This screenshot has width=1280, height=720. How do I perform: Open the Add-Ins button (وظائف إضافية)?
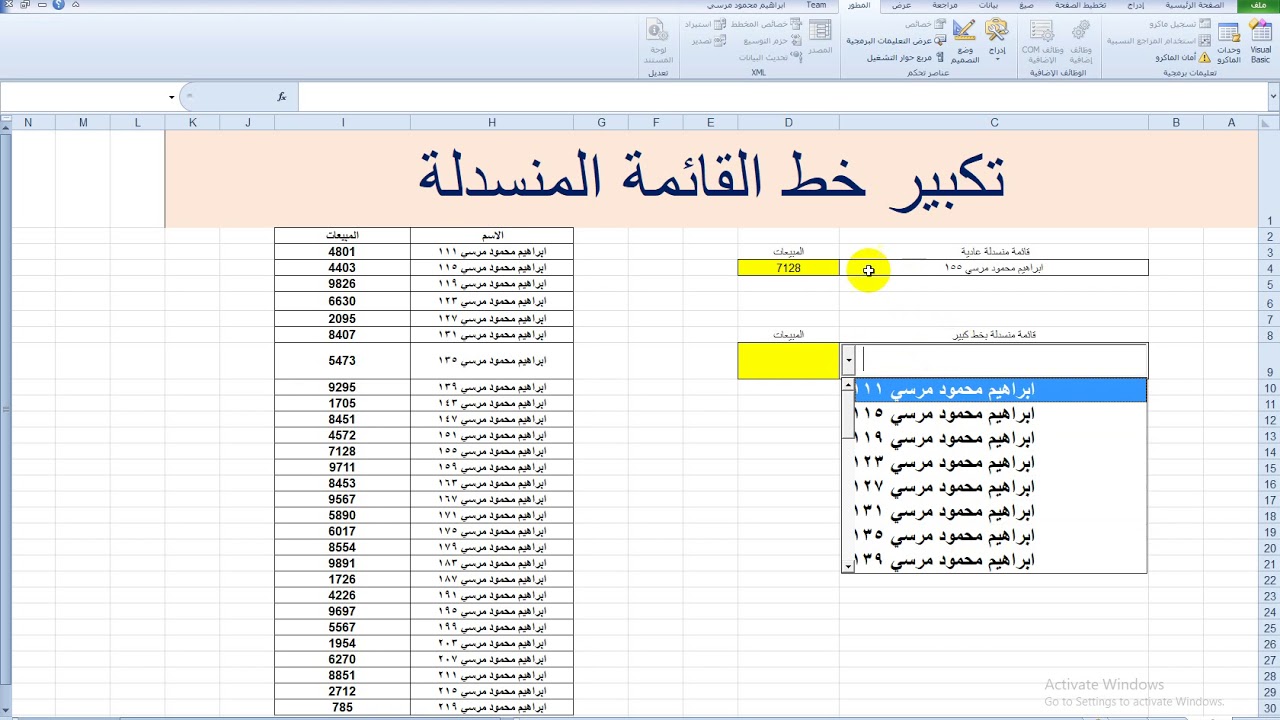tap(1081, 40)
